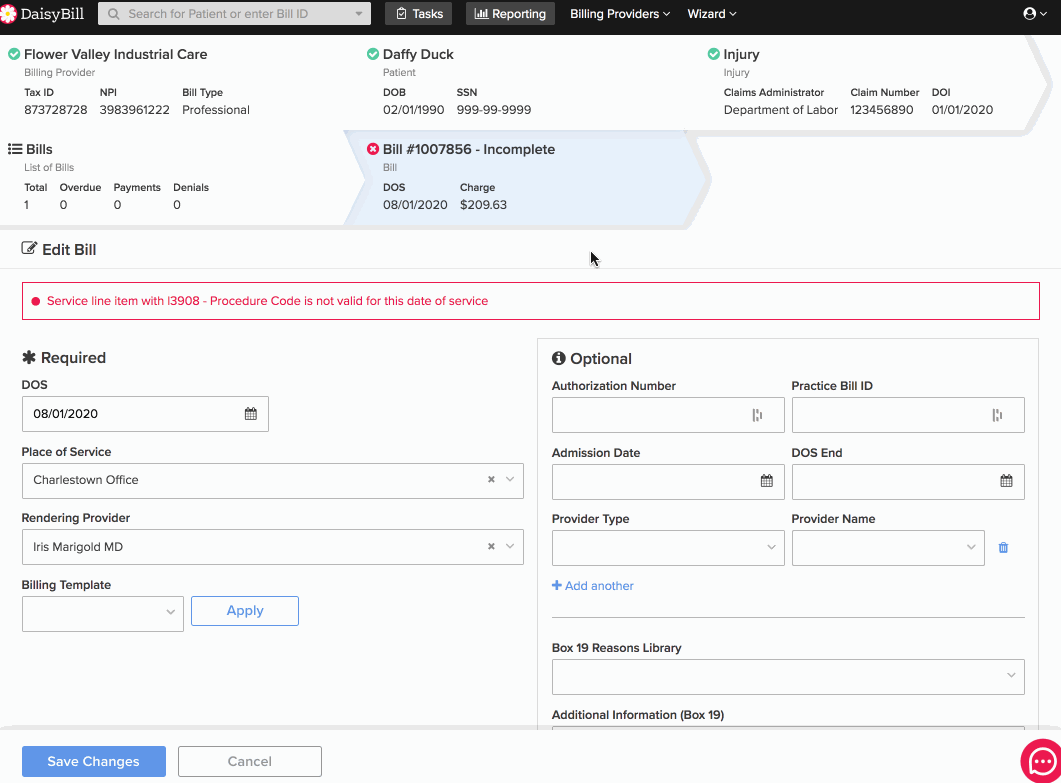The image size is (1061, 783).
Task: Click the green check beside Daffy Duck
Action: pyautogui.click(x=373, y=54)
